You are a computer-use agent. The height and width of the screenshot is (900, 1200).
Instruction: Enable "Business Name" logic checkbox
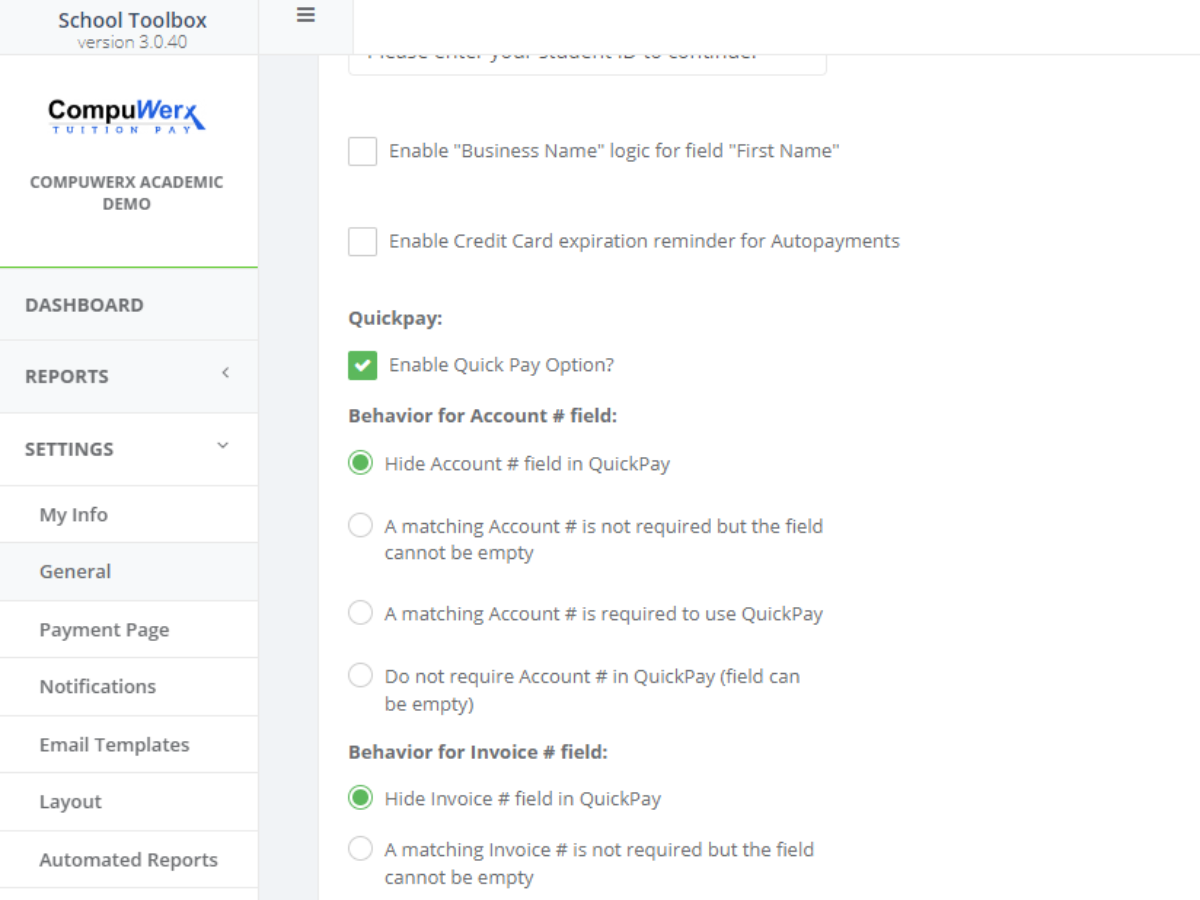point(362,151)
